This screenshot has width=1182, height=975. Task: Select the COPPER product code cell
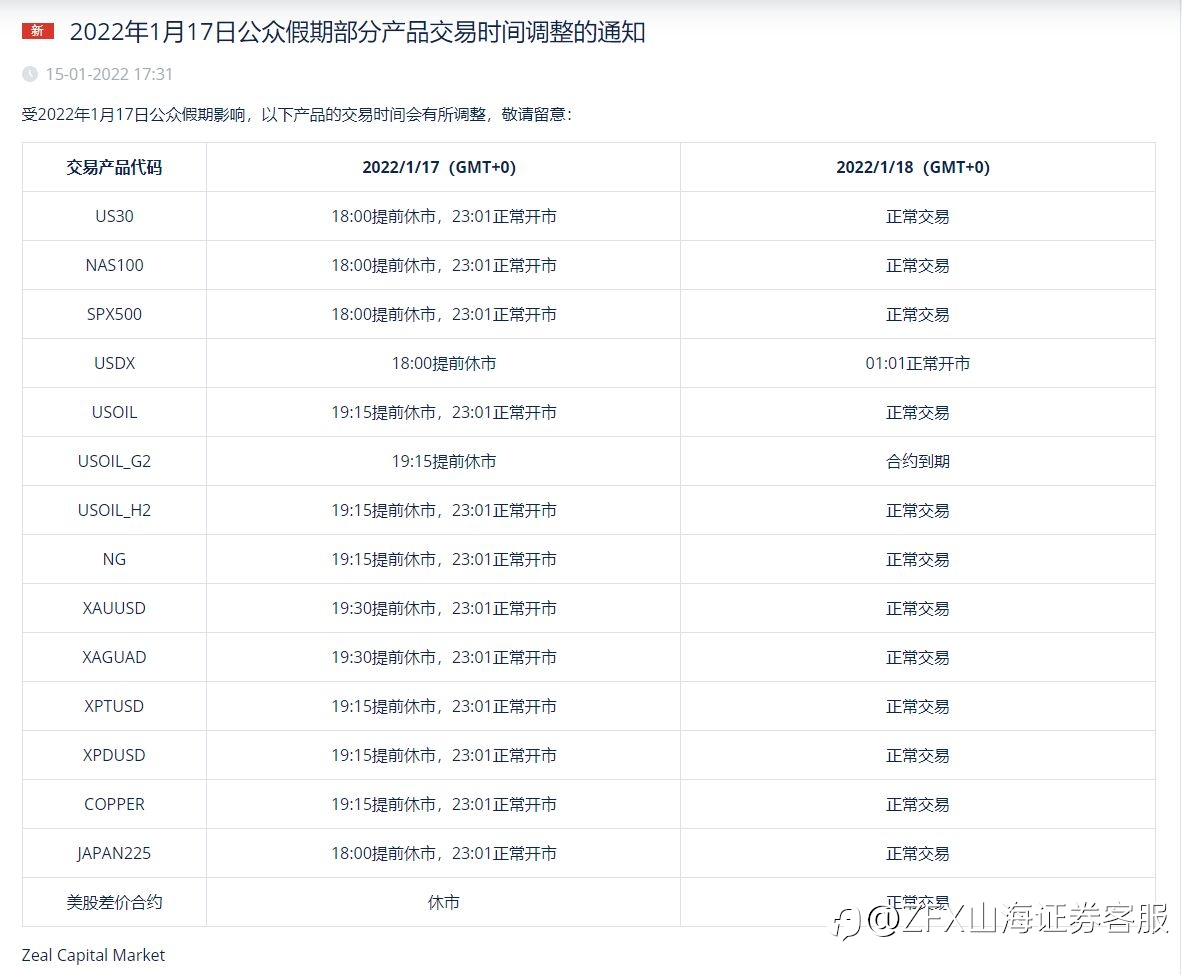pos(115,805)
